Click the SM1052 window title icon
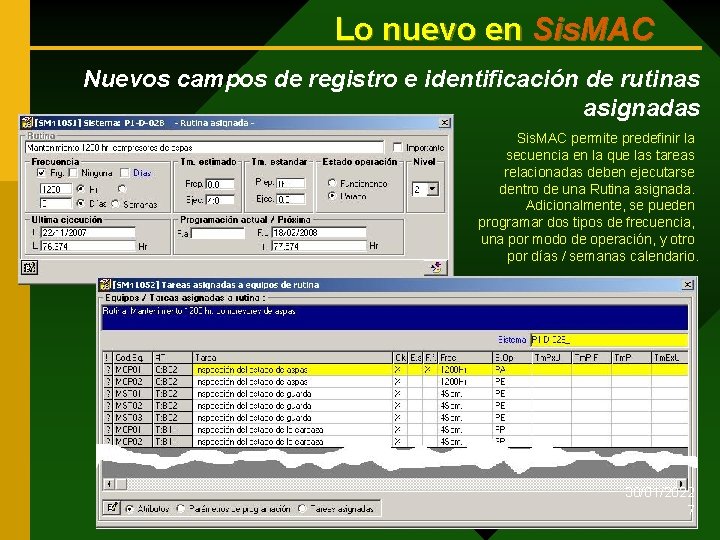This screenshot has height=540, width=720. click(105, 285)
